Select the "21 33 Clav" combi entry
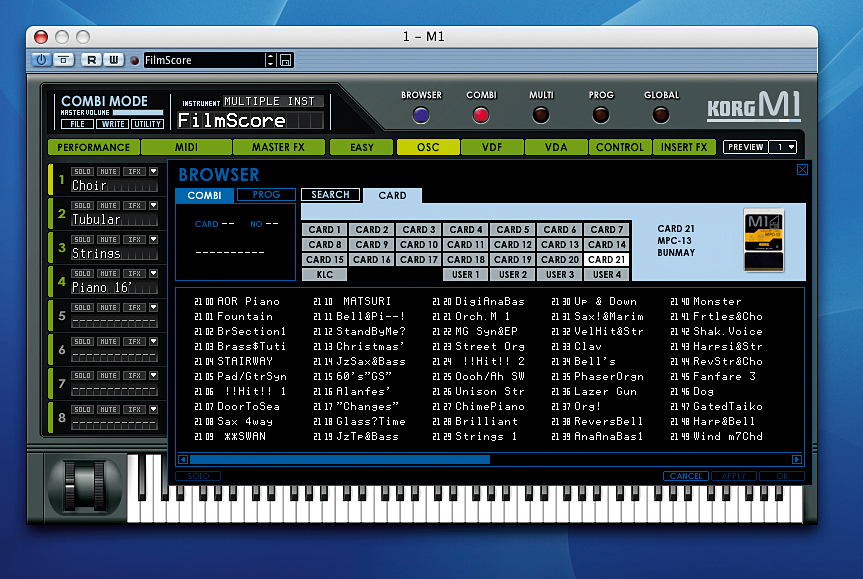Image resolution: width=863 pixels, height=579 pixels. click(577, 347)
